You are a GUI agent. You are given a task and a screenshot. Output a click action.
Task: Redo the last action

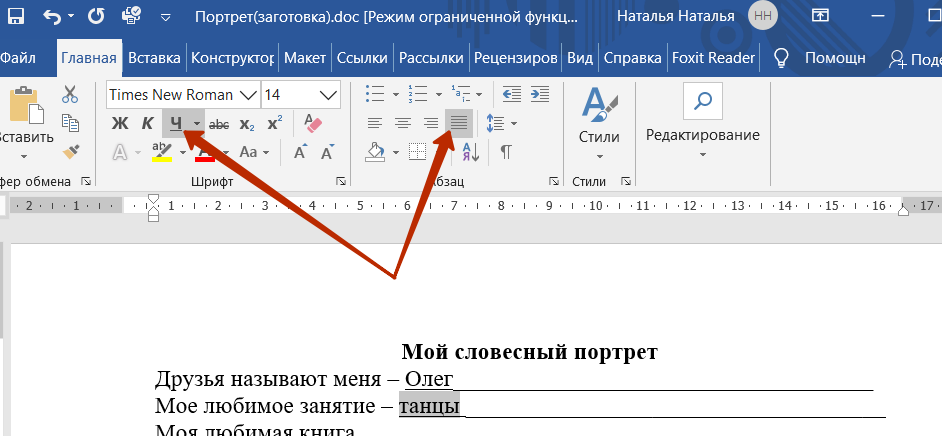pyautogui.click(x=96, y=16)
